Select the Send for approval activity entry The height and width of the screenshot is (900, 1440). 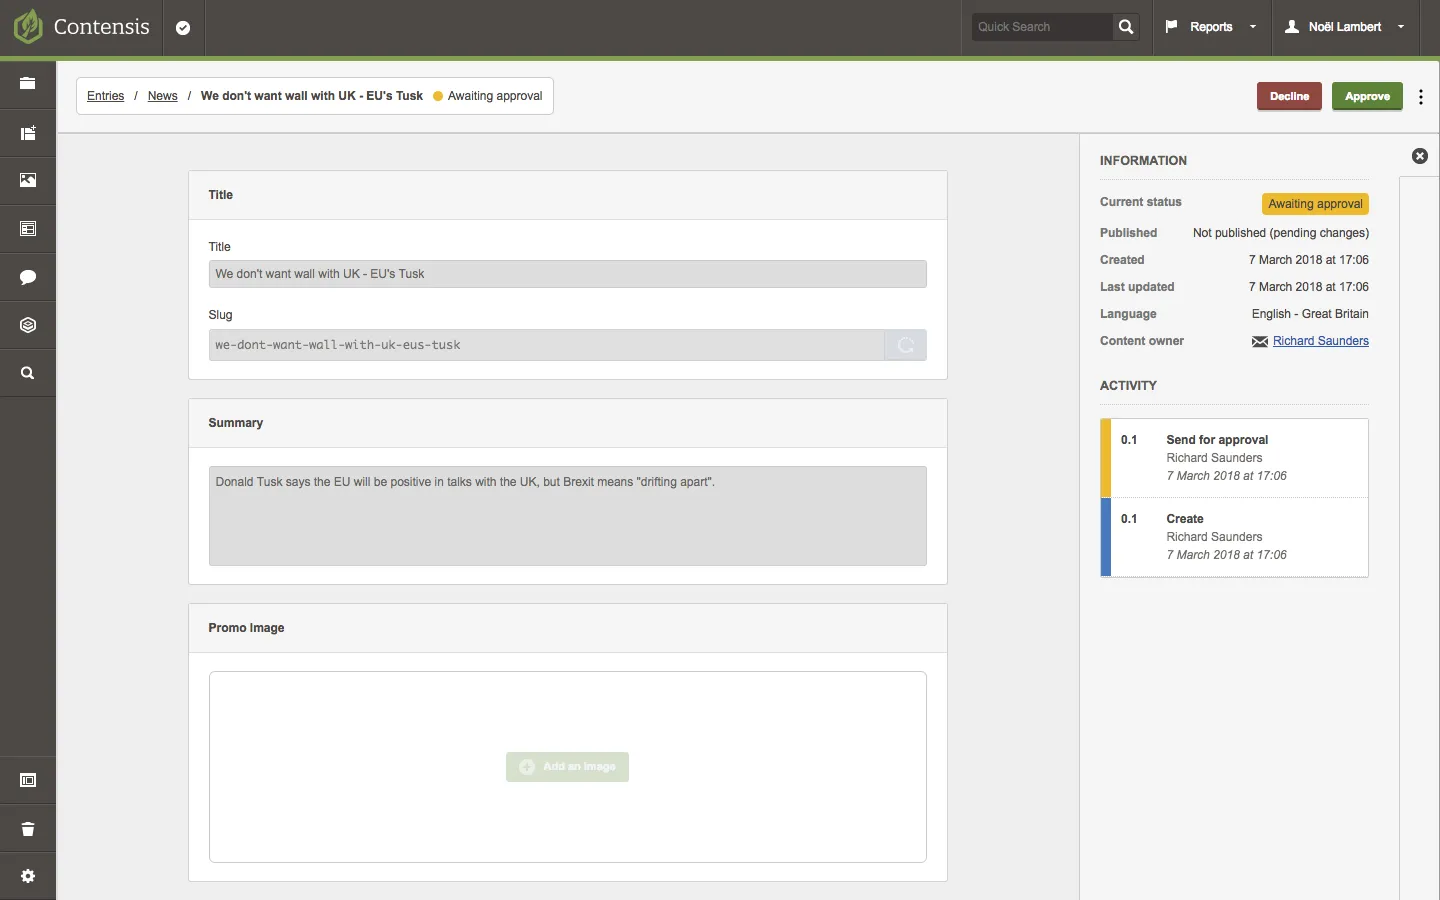[x=1234, y=458]
